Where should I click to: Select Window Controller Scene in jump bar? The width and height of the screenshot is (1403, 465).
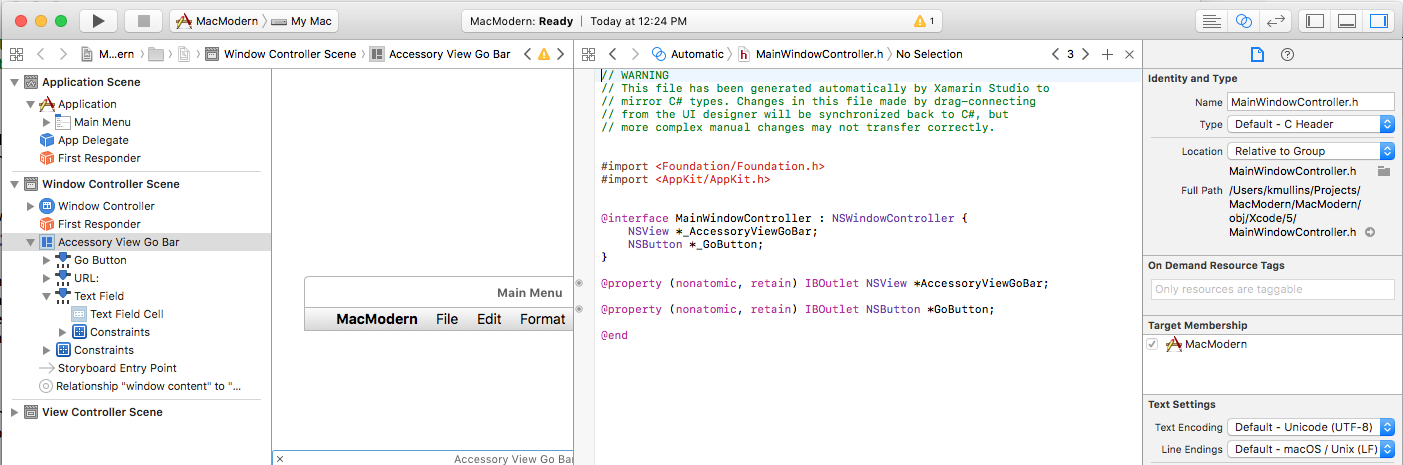pos(281,54)
